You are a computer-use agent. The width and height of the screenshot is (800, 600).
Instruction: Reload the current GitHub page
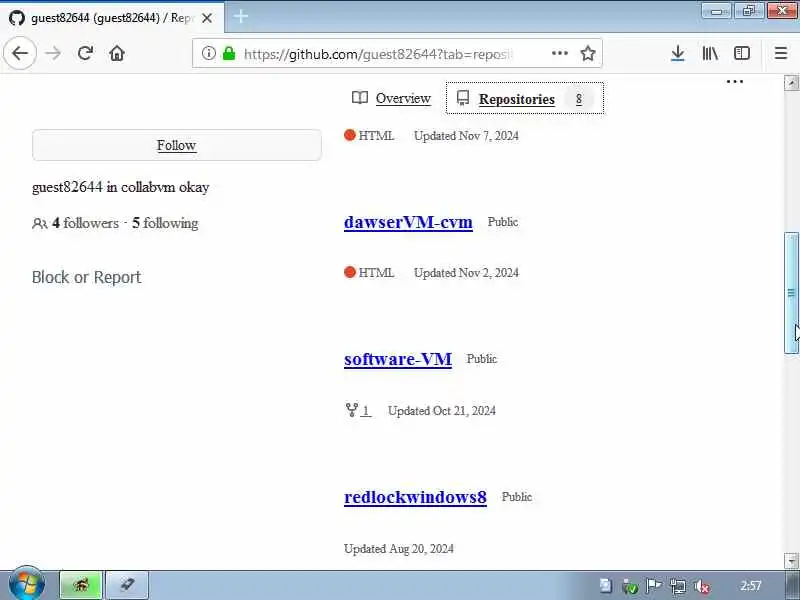tap(85, 53)
